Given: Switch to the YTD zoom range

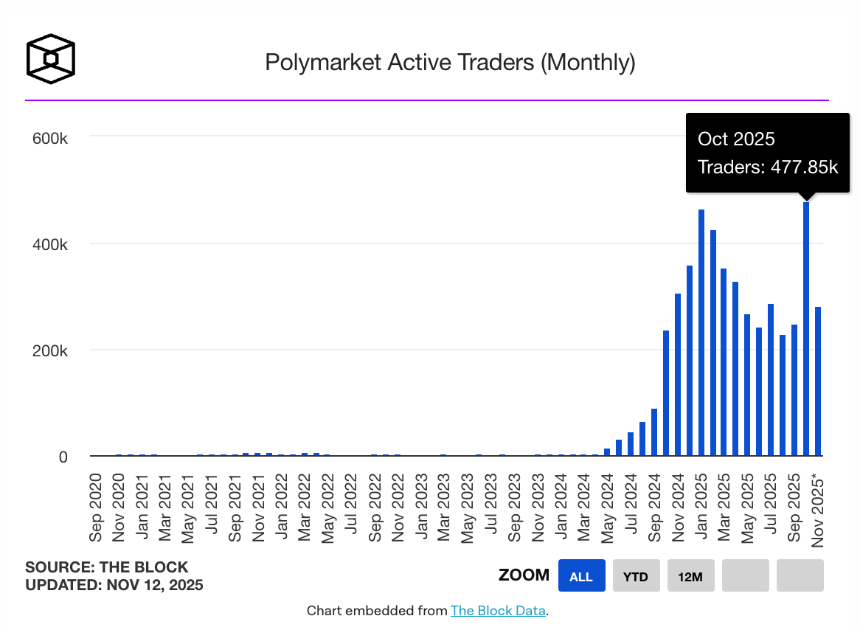Looking at the screenshot, I should point(636,575).
